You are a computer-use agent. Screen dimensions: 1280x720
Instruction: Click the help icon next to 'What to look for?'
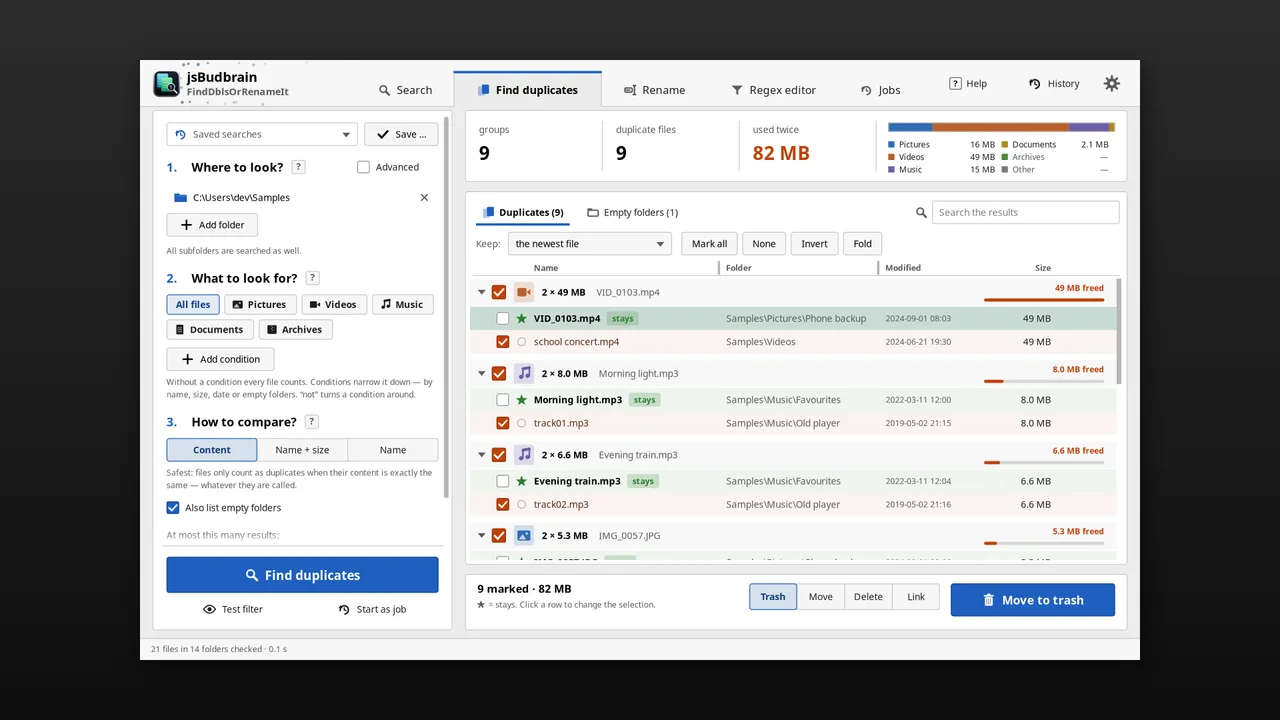point(313,278)
